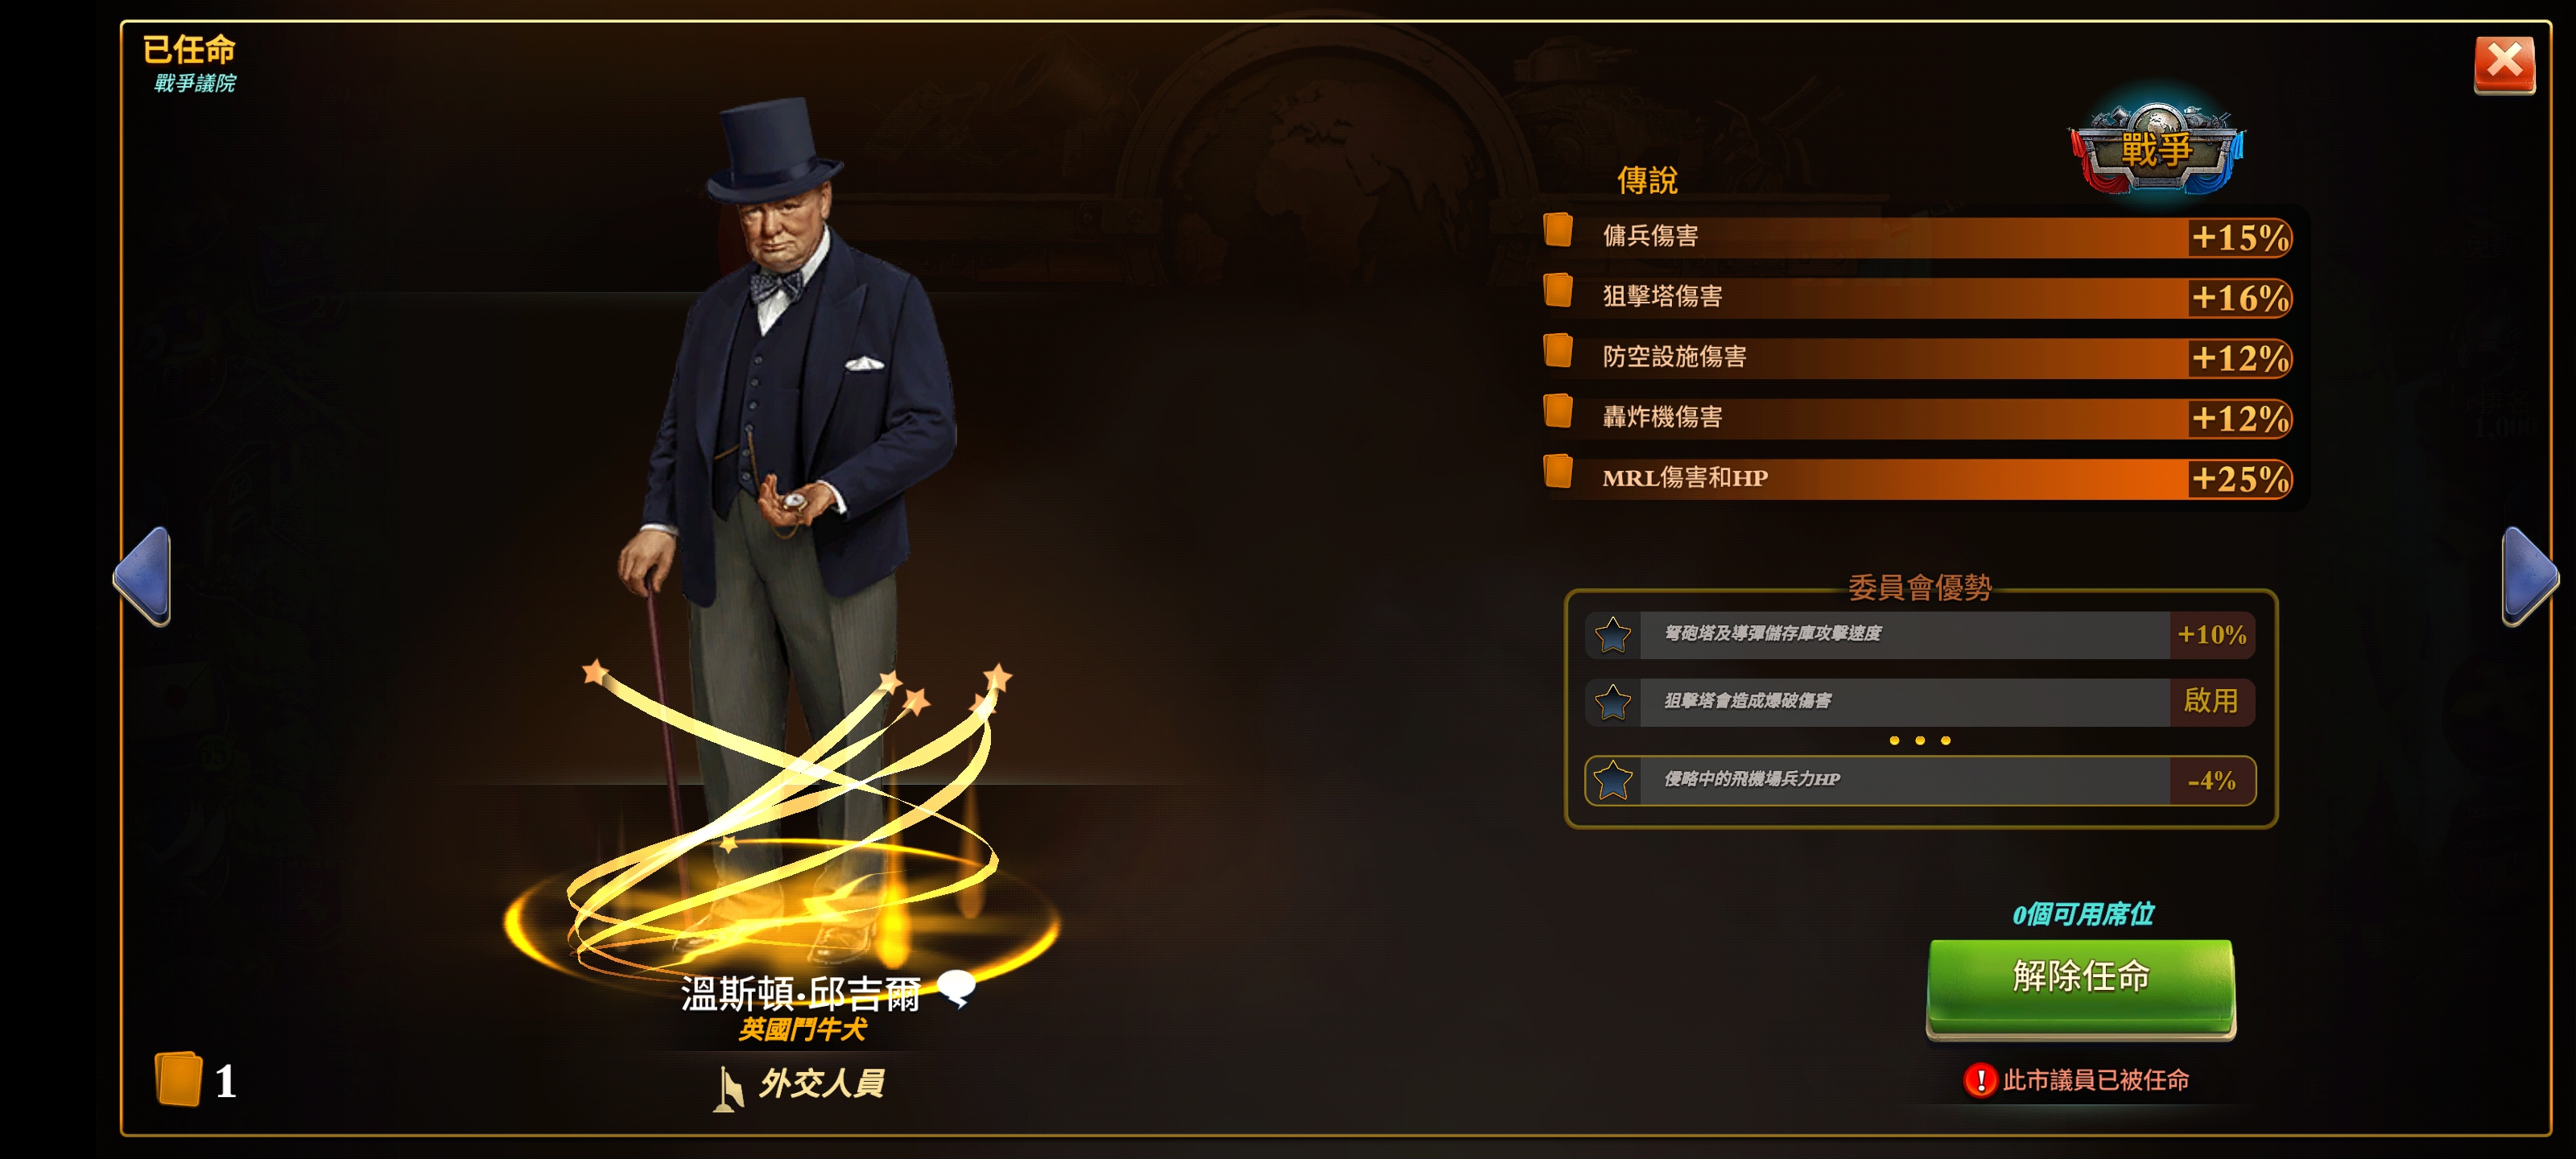Close the councilor panel with red X
Screen dimensions: 2576x1159
pos(2503,65)
